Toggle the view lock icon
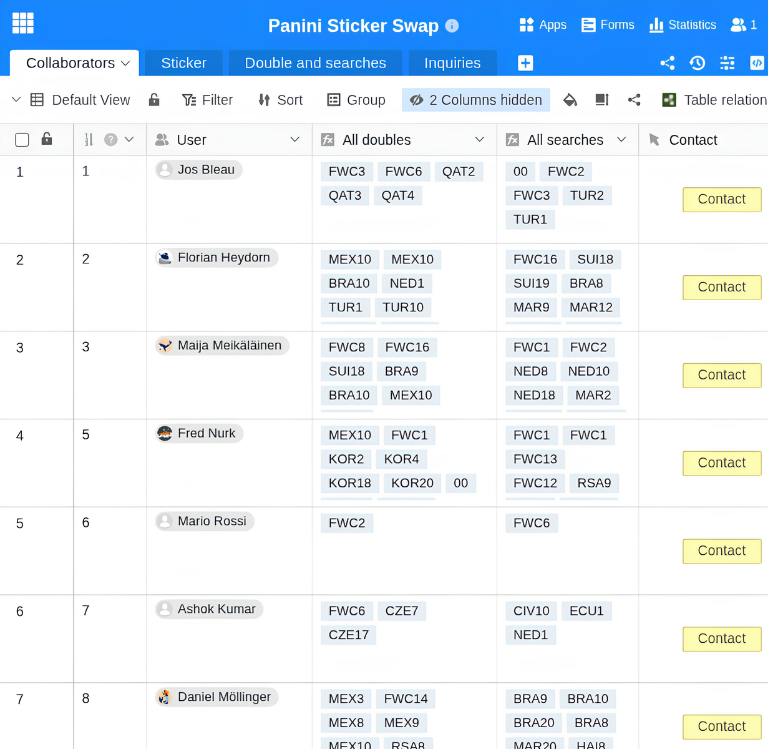 (x=154, y=100)
